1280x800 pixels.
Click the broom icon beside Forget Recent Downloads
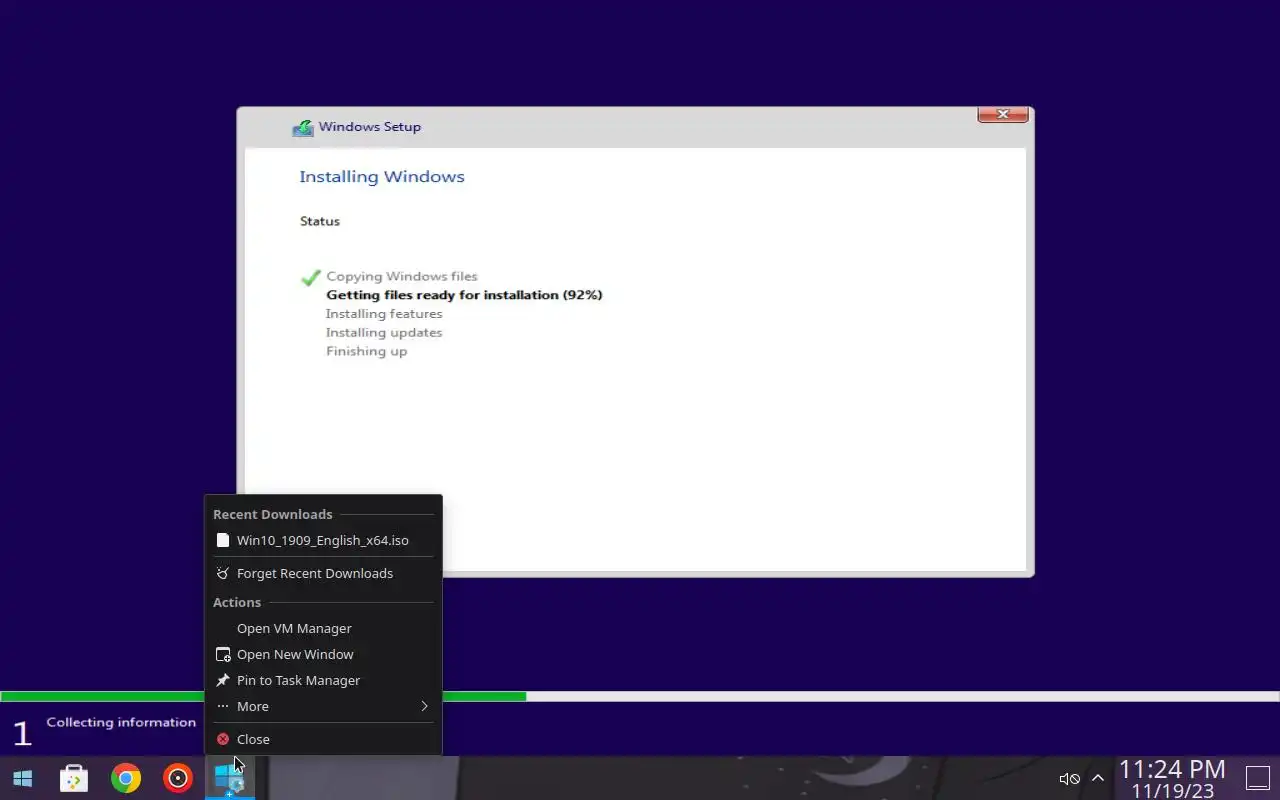(223, 573)
